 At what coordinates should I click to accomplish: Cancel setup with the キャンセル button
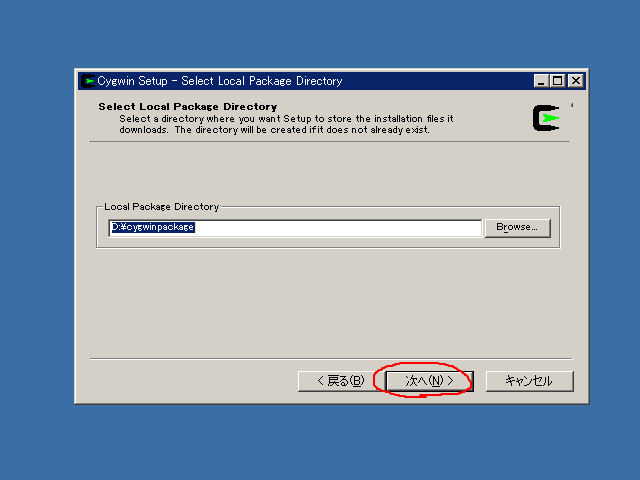click(x=529, y=381)
